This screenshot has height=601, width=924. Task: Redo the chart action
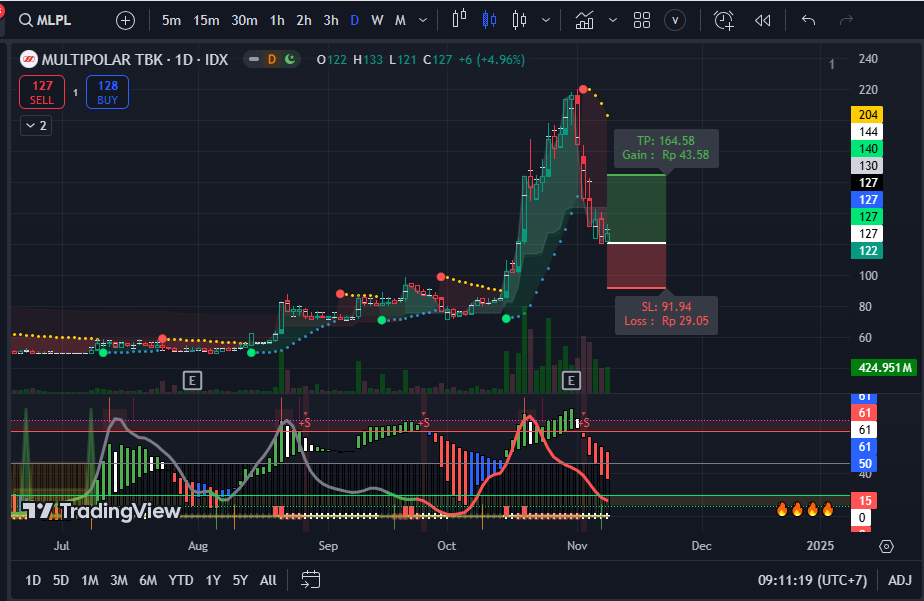point(846,21)
